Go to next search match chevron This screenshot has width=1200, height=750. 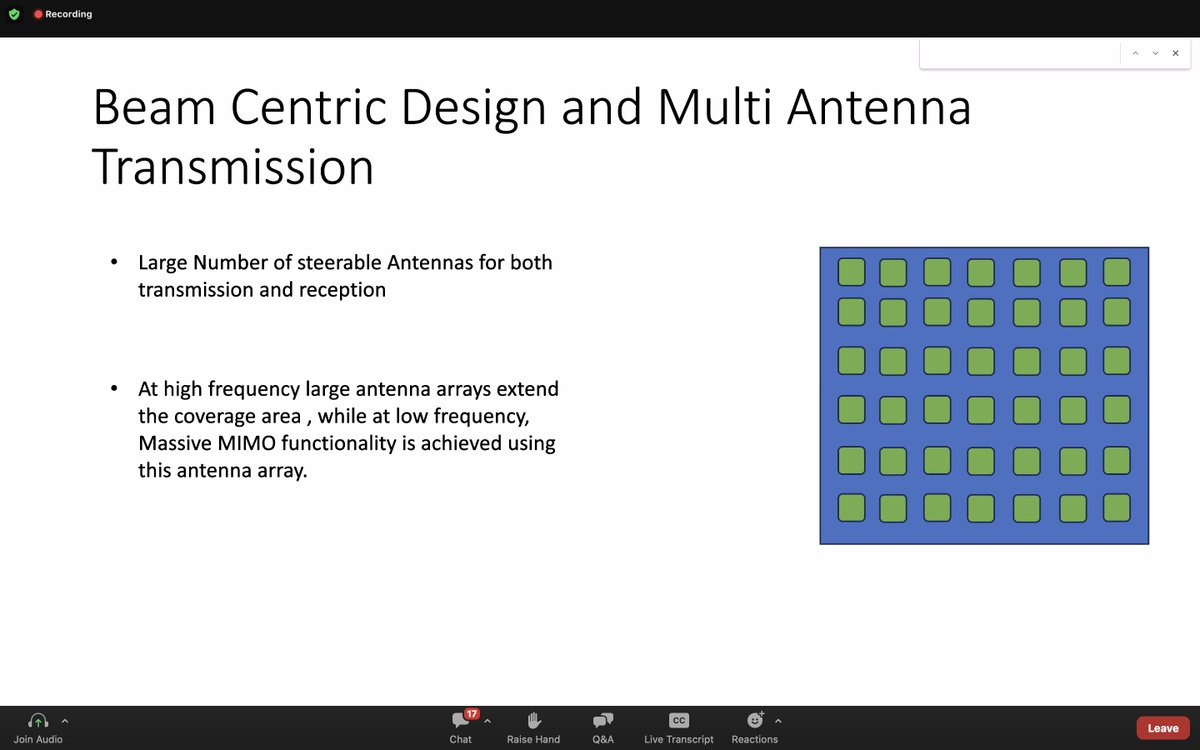click(x=1155, y=53)
